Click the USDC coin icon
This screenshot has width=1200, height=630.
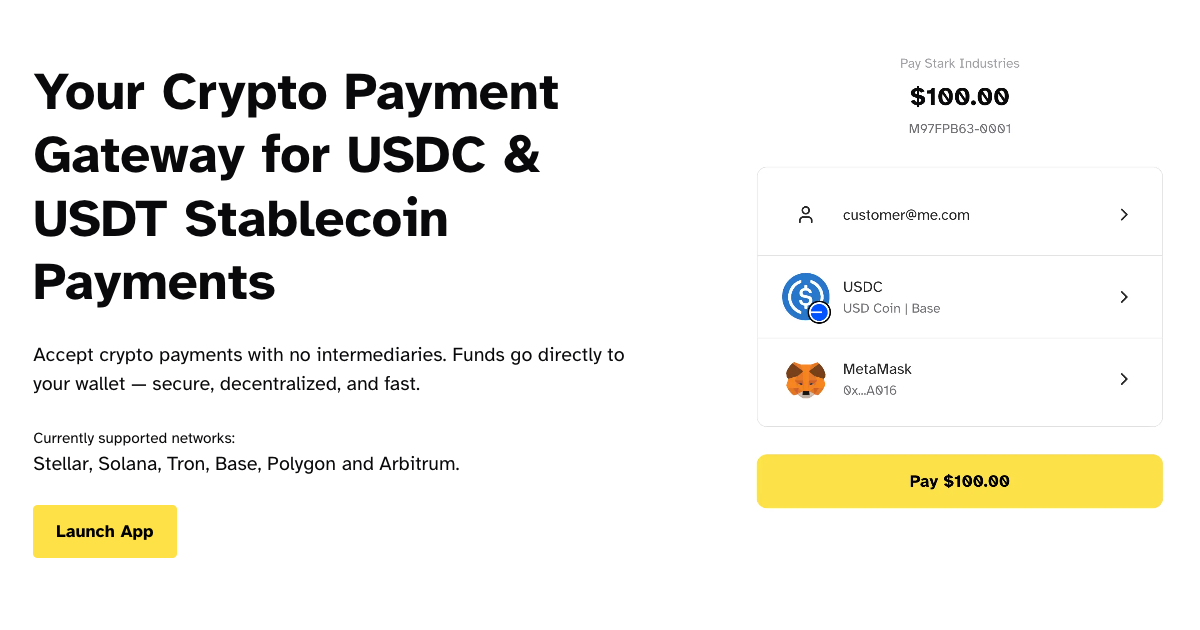coord(804,295)
